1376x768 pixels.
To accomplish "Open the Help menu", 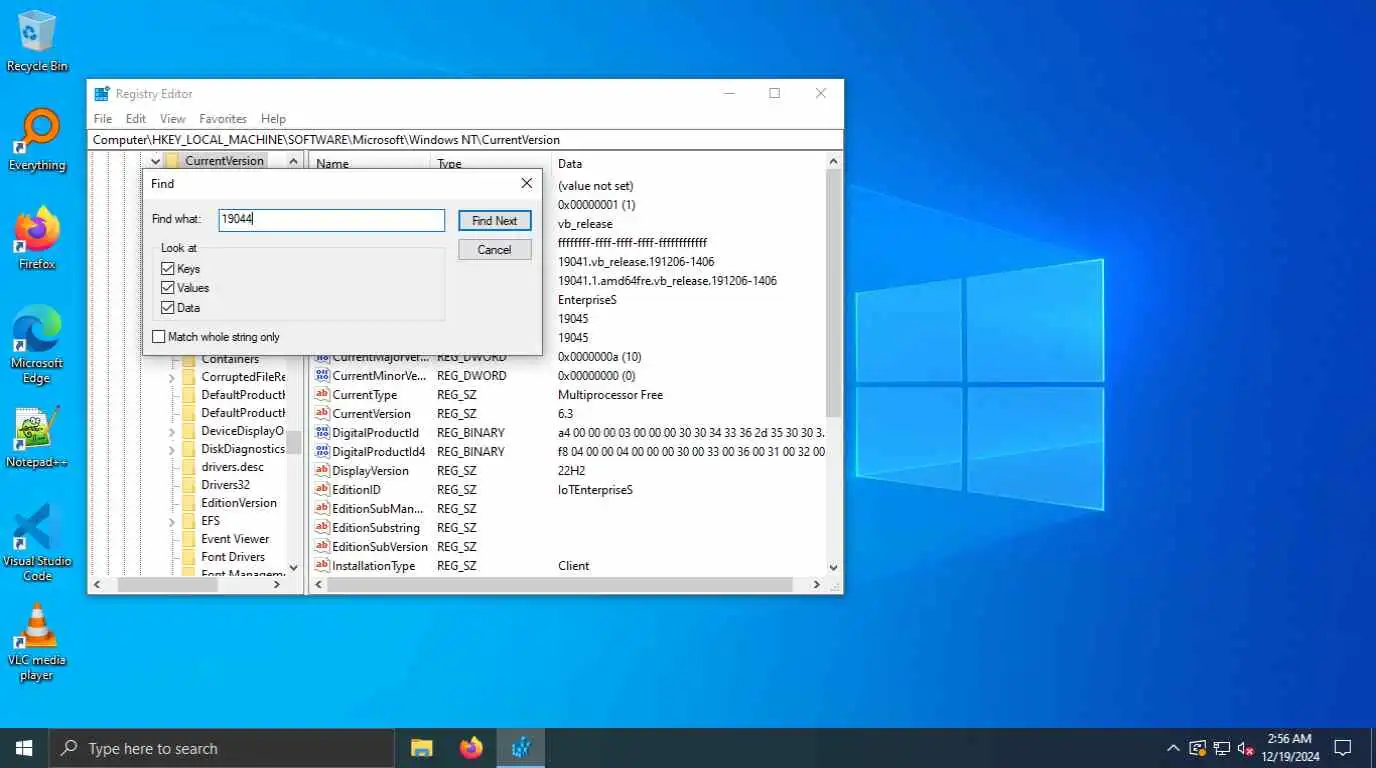I will (x=273, y=118).
